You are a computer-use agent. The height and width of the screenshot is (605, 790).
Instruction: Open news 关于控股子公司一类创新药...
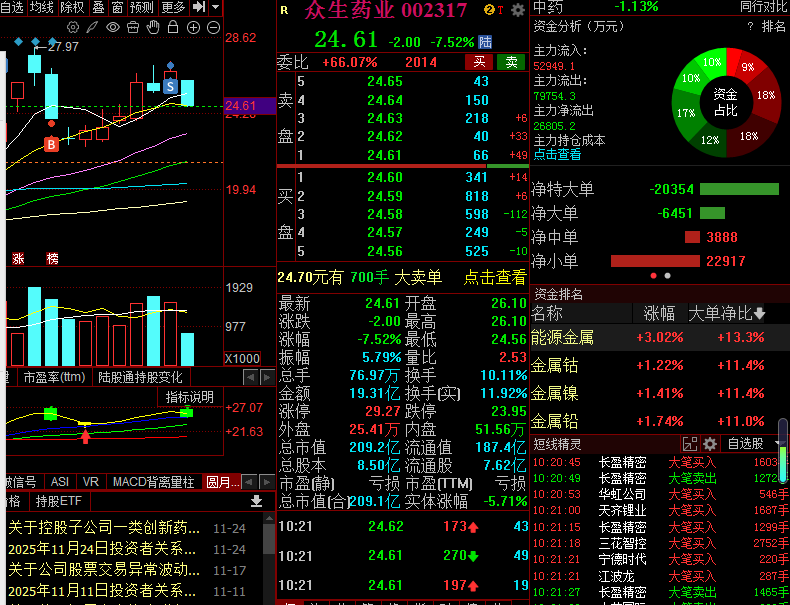point(104,528)
